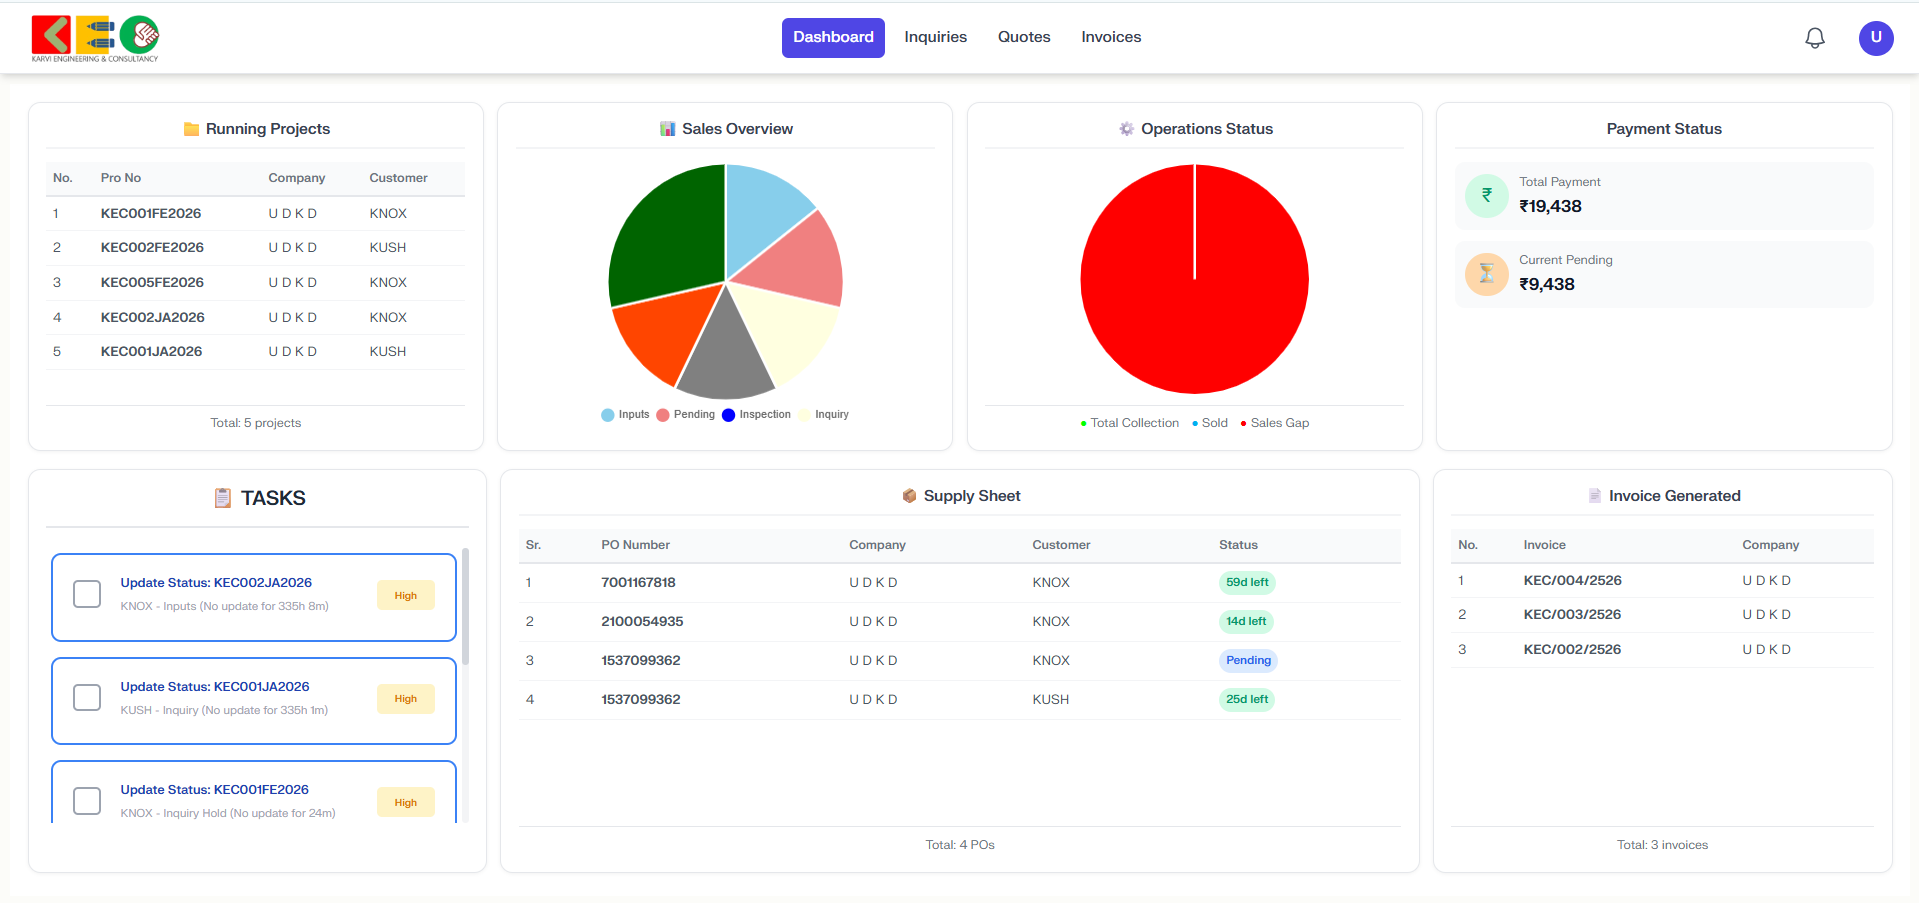Open PO number 7001167818 row
The width and height of the screenshot is (1919, 903).
[x=638, y=583]
